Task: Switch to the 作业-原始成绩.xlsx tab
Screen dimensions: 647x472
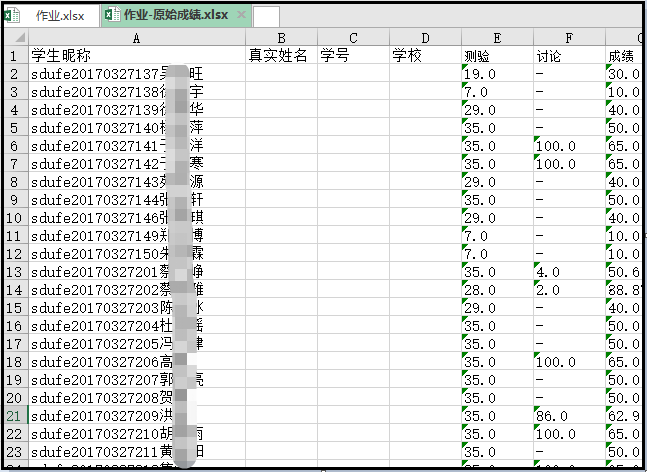Action: click(176, 16)
